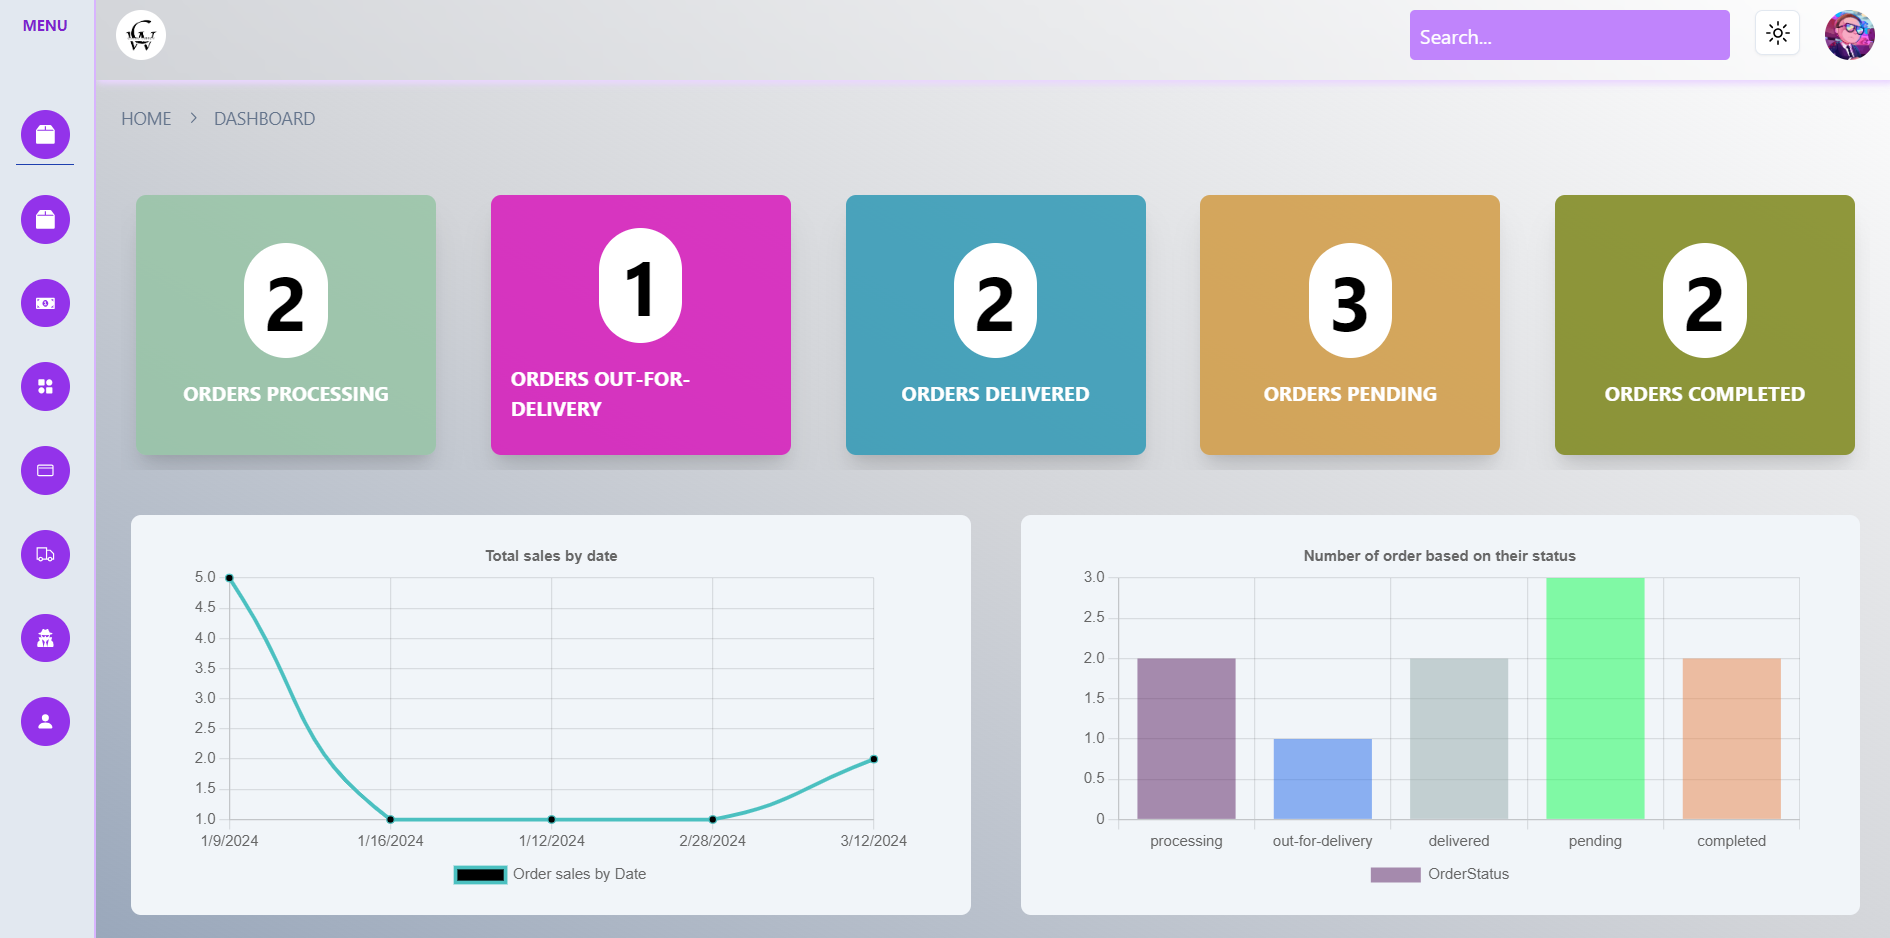The height and width of the screenshot is (938, 1890).
Task: Open the second box icon without underline
Action: click(45, 219)
